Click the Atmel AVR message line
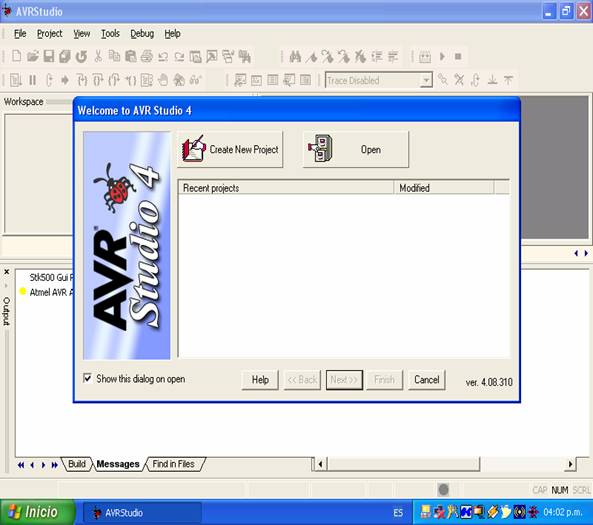This screenshot has width=593, height=525. click(x=52, y=292)
